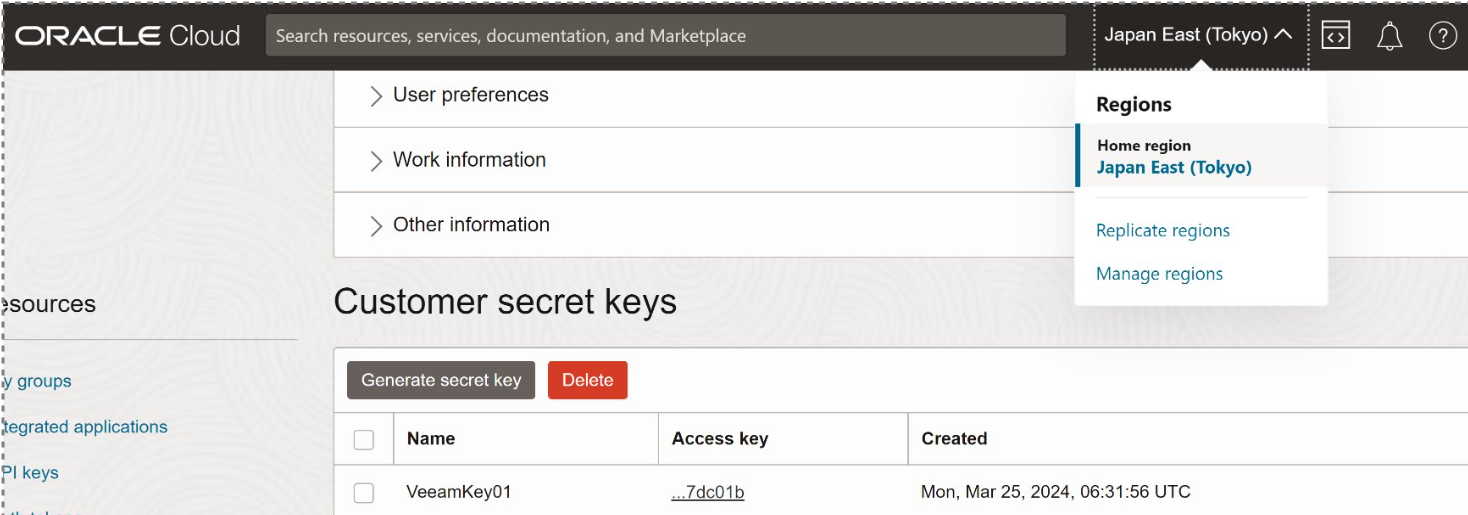Click the Generate secret key button
The width and height of the screenshot is (1468, 515).
[x=441, y=380]
